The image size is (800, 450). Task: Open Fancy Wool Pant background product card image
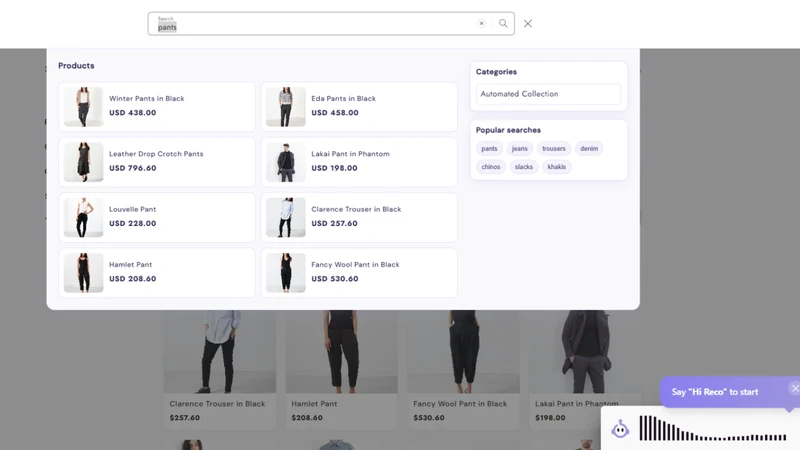coord(463,352)
